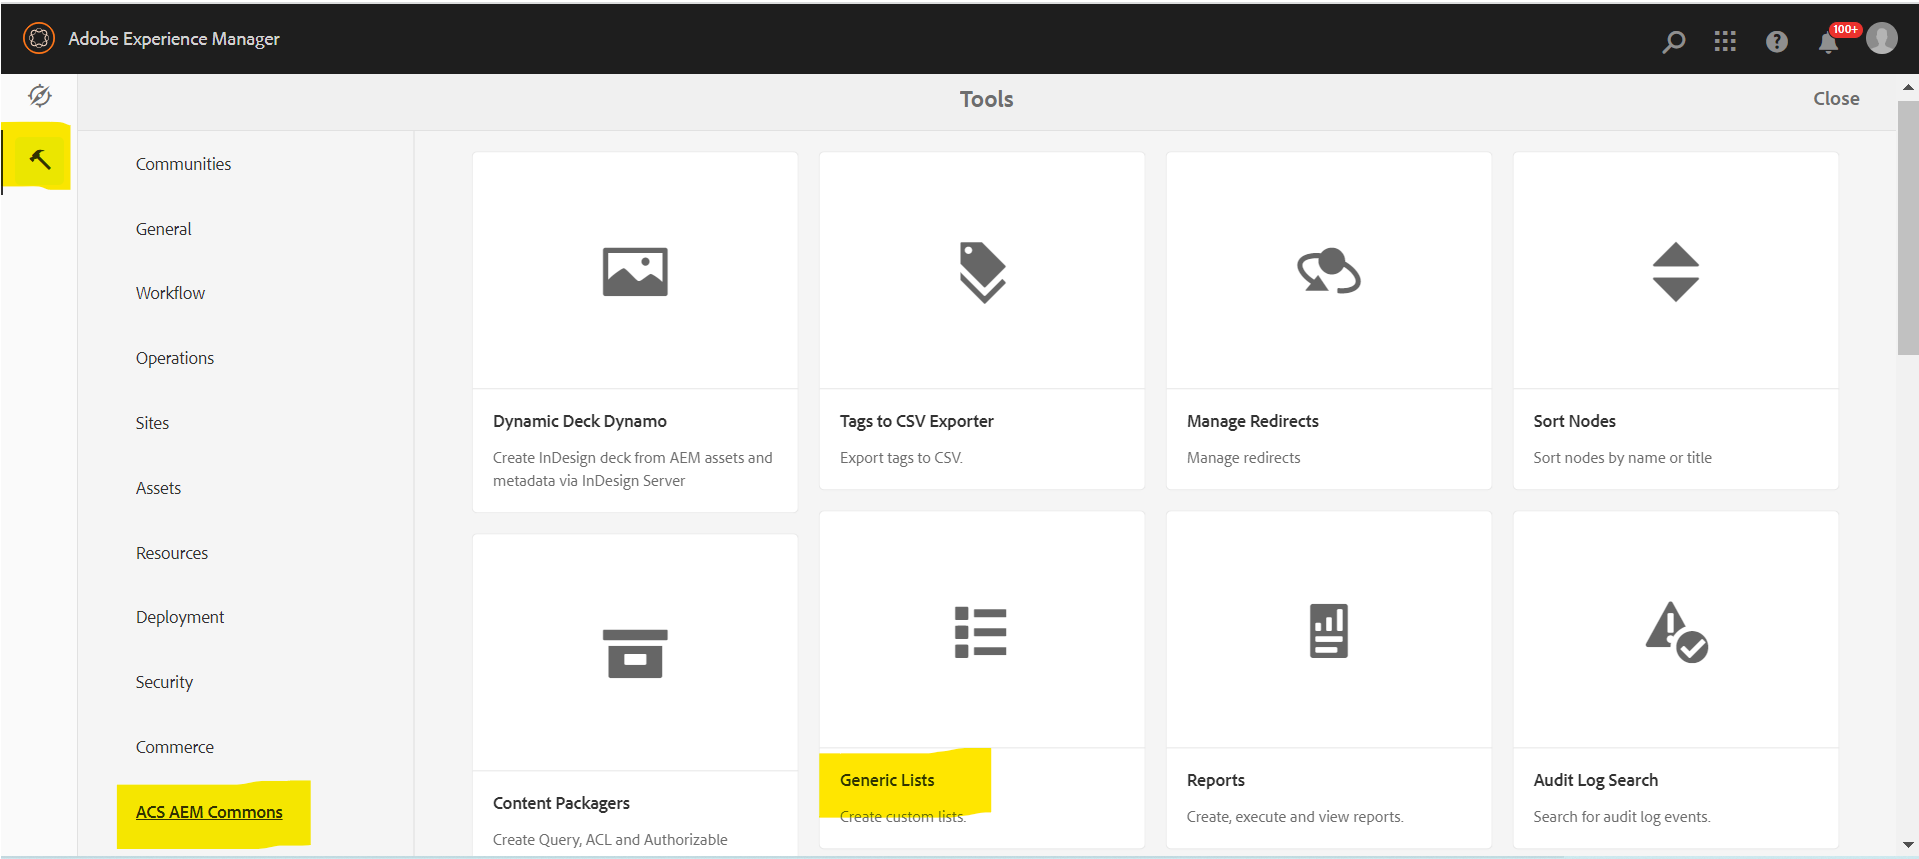
Task: Click the vertical scrollbar thumb
Action: point(1908,227)
